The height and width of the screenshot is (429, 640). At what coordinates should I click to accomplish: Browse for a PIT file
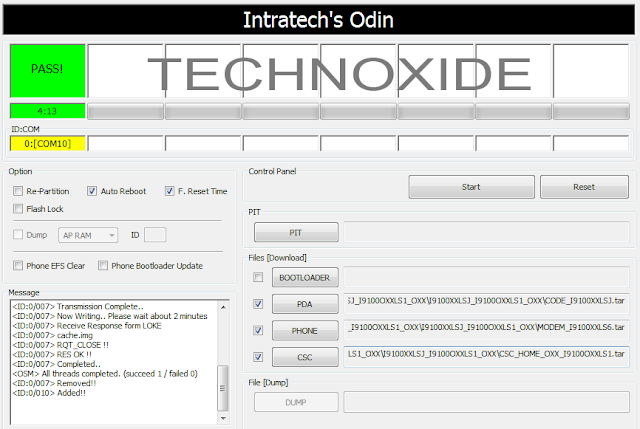tap(296, 232)
